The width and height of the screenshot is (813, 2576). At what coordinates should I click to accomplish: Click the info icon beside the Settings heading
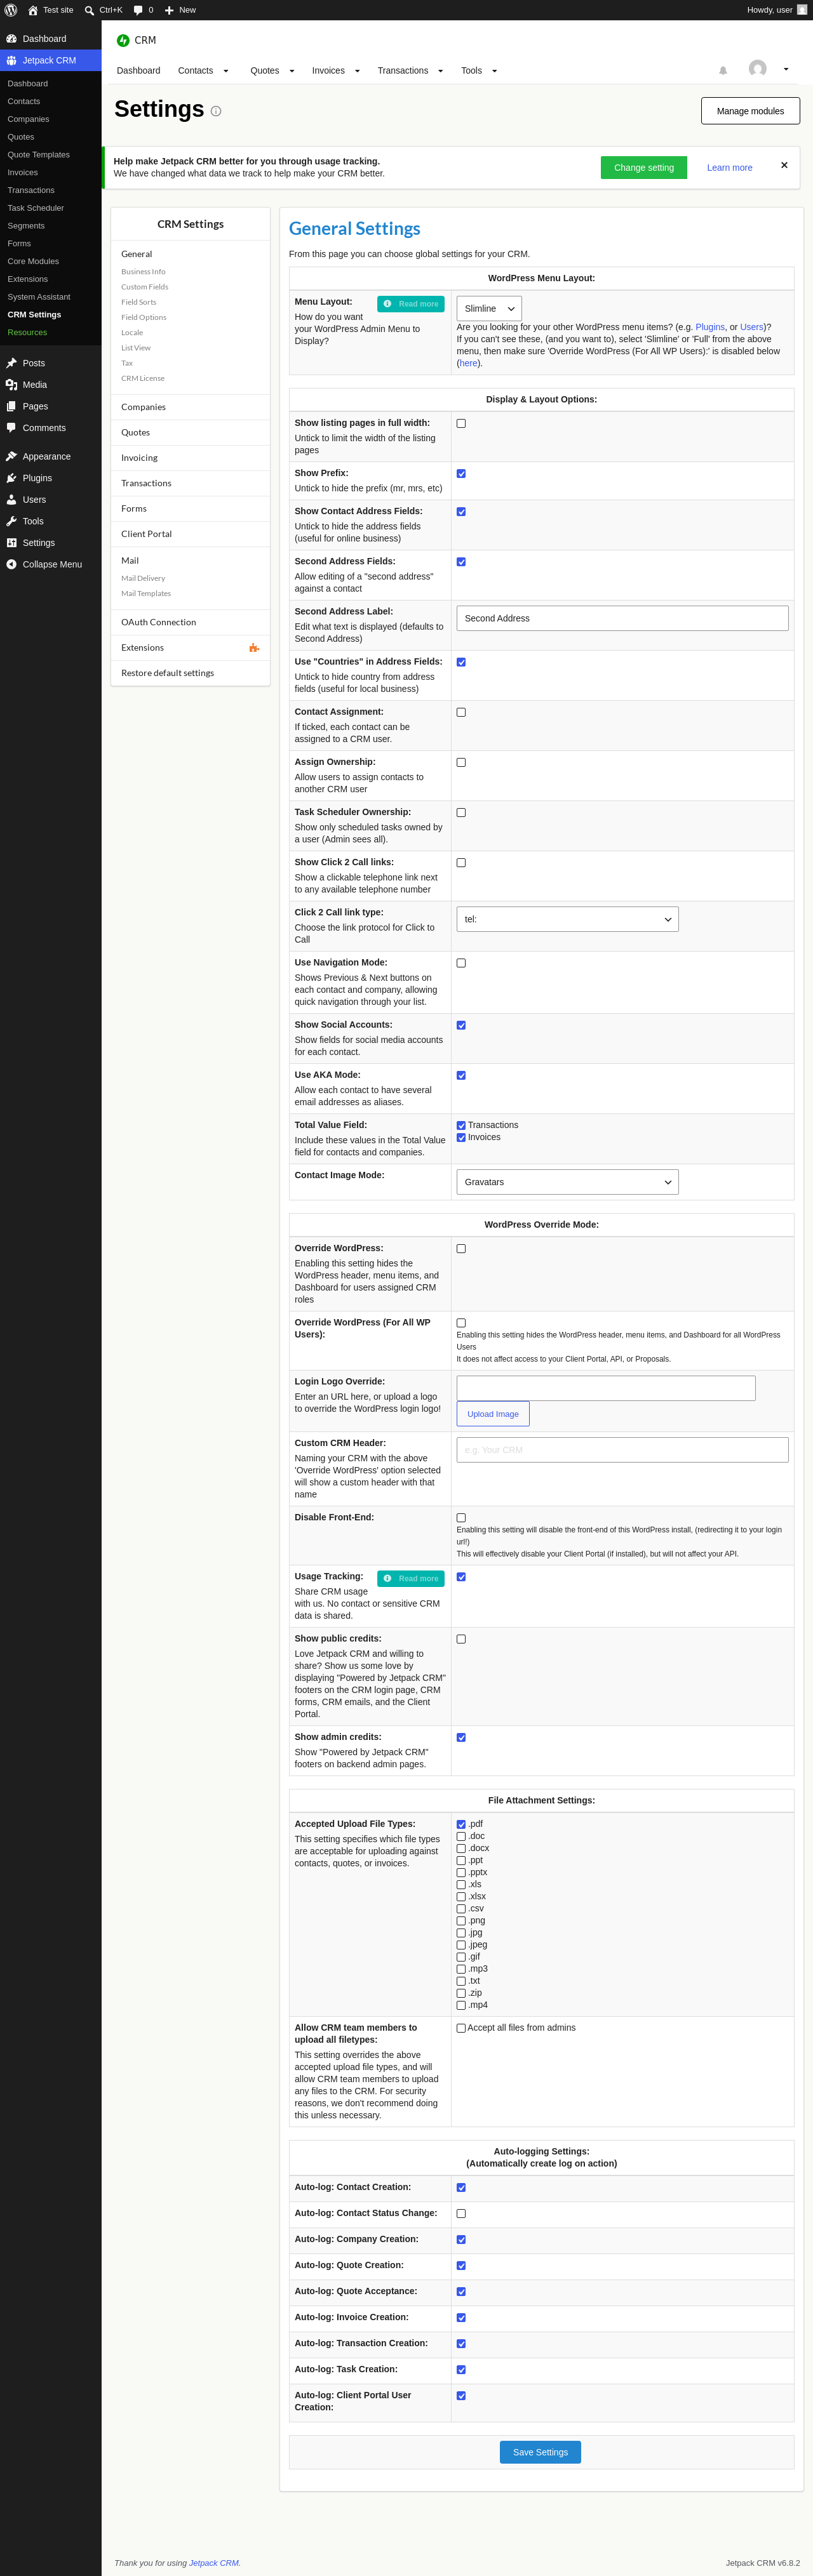coord(216,111)
